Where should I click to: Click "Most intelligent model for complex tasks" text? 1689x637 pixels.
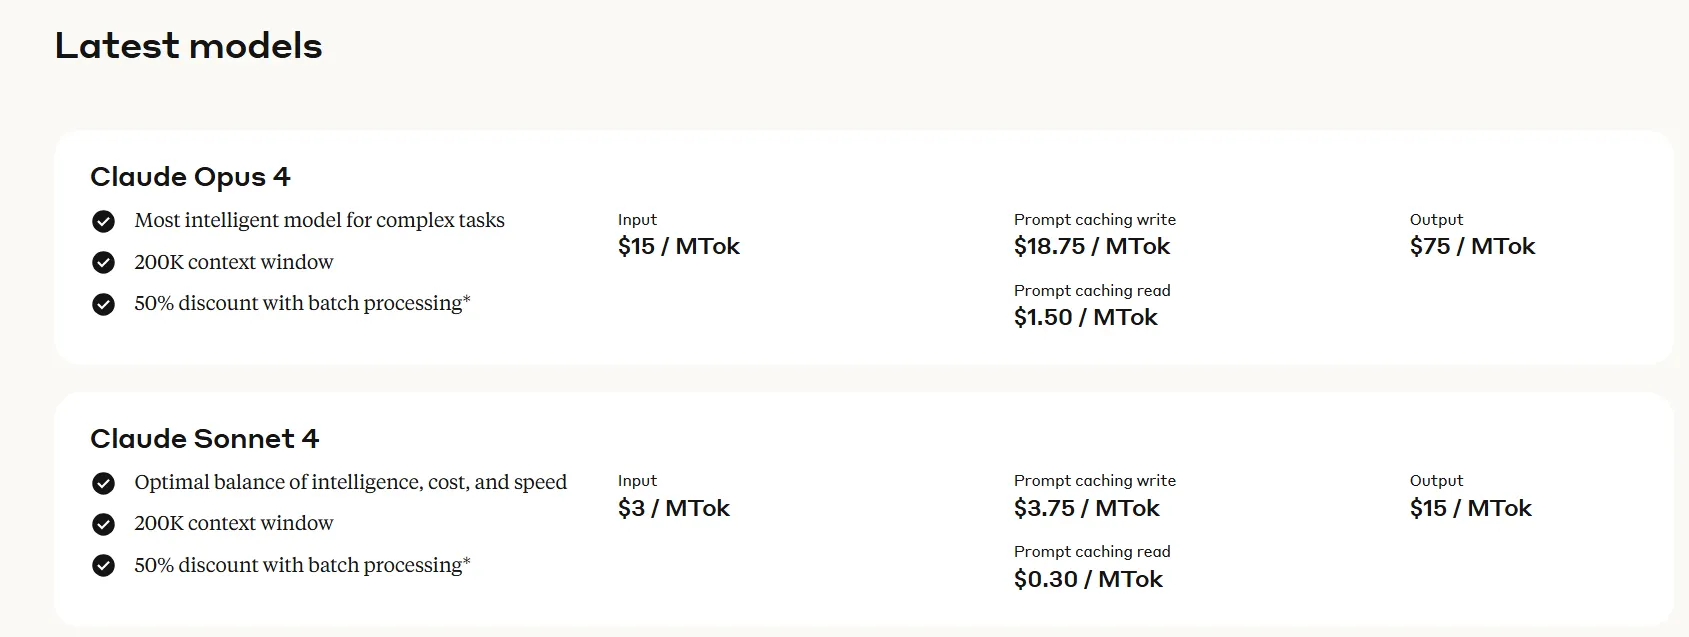[x=319, y=221]
